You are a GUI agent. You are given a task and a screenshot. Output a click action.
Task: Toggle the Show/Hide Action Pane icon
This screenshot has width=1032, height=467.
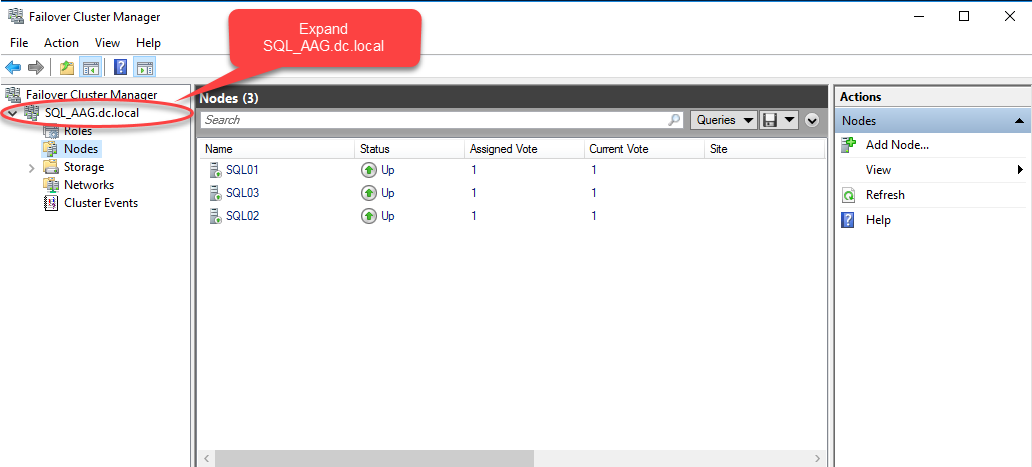[145, 67]
